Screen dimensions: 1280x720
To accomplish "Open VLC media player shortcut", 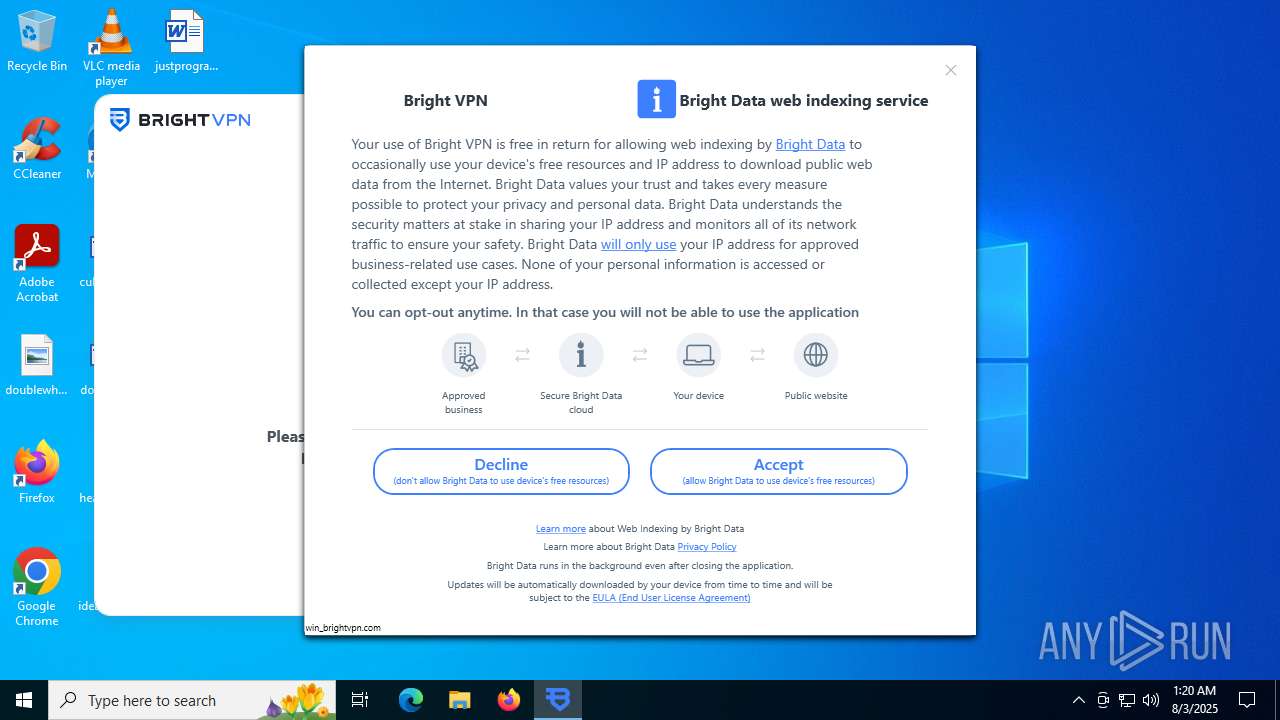I will point(111,47).
